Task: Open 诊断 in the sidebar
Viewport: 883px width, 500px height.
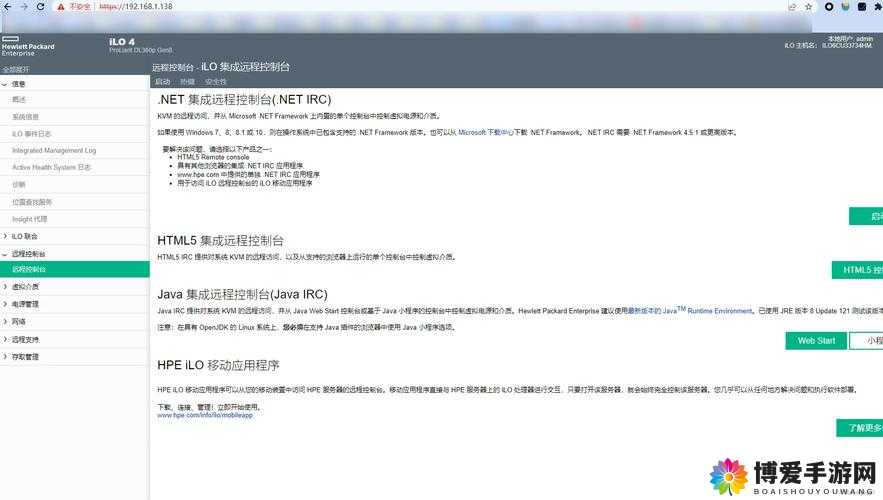Action: coord(19,185)
